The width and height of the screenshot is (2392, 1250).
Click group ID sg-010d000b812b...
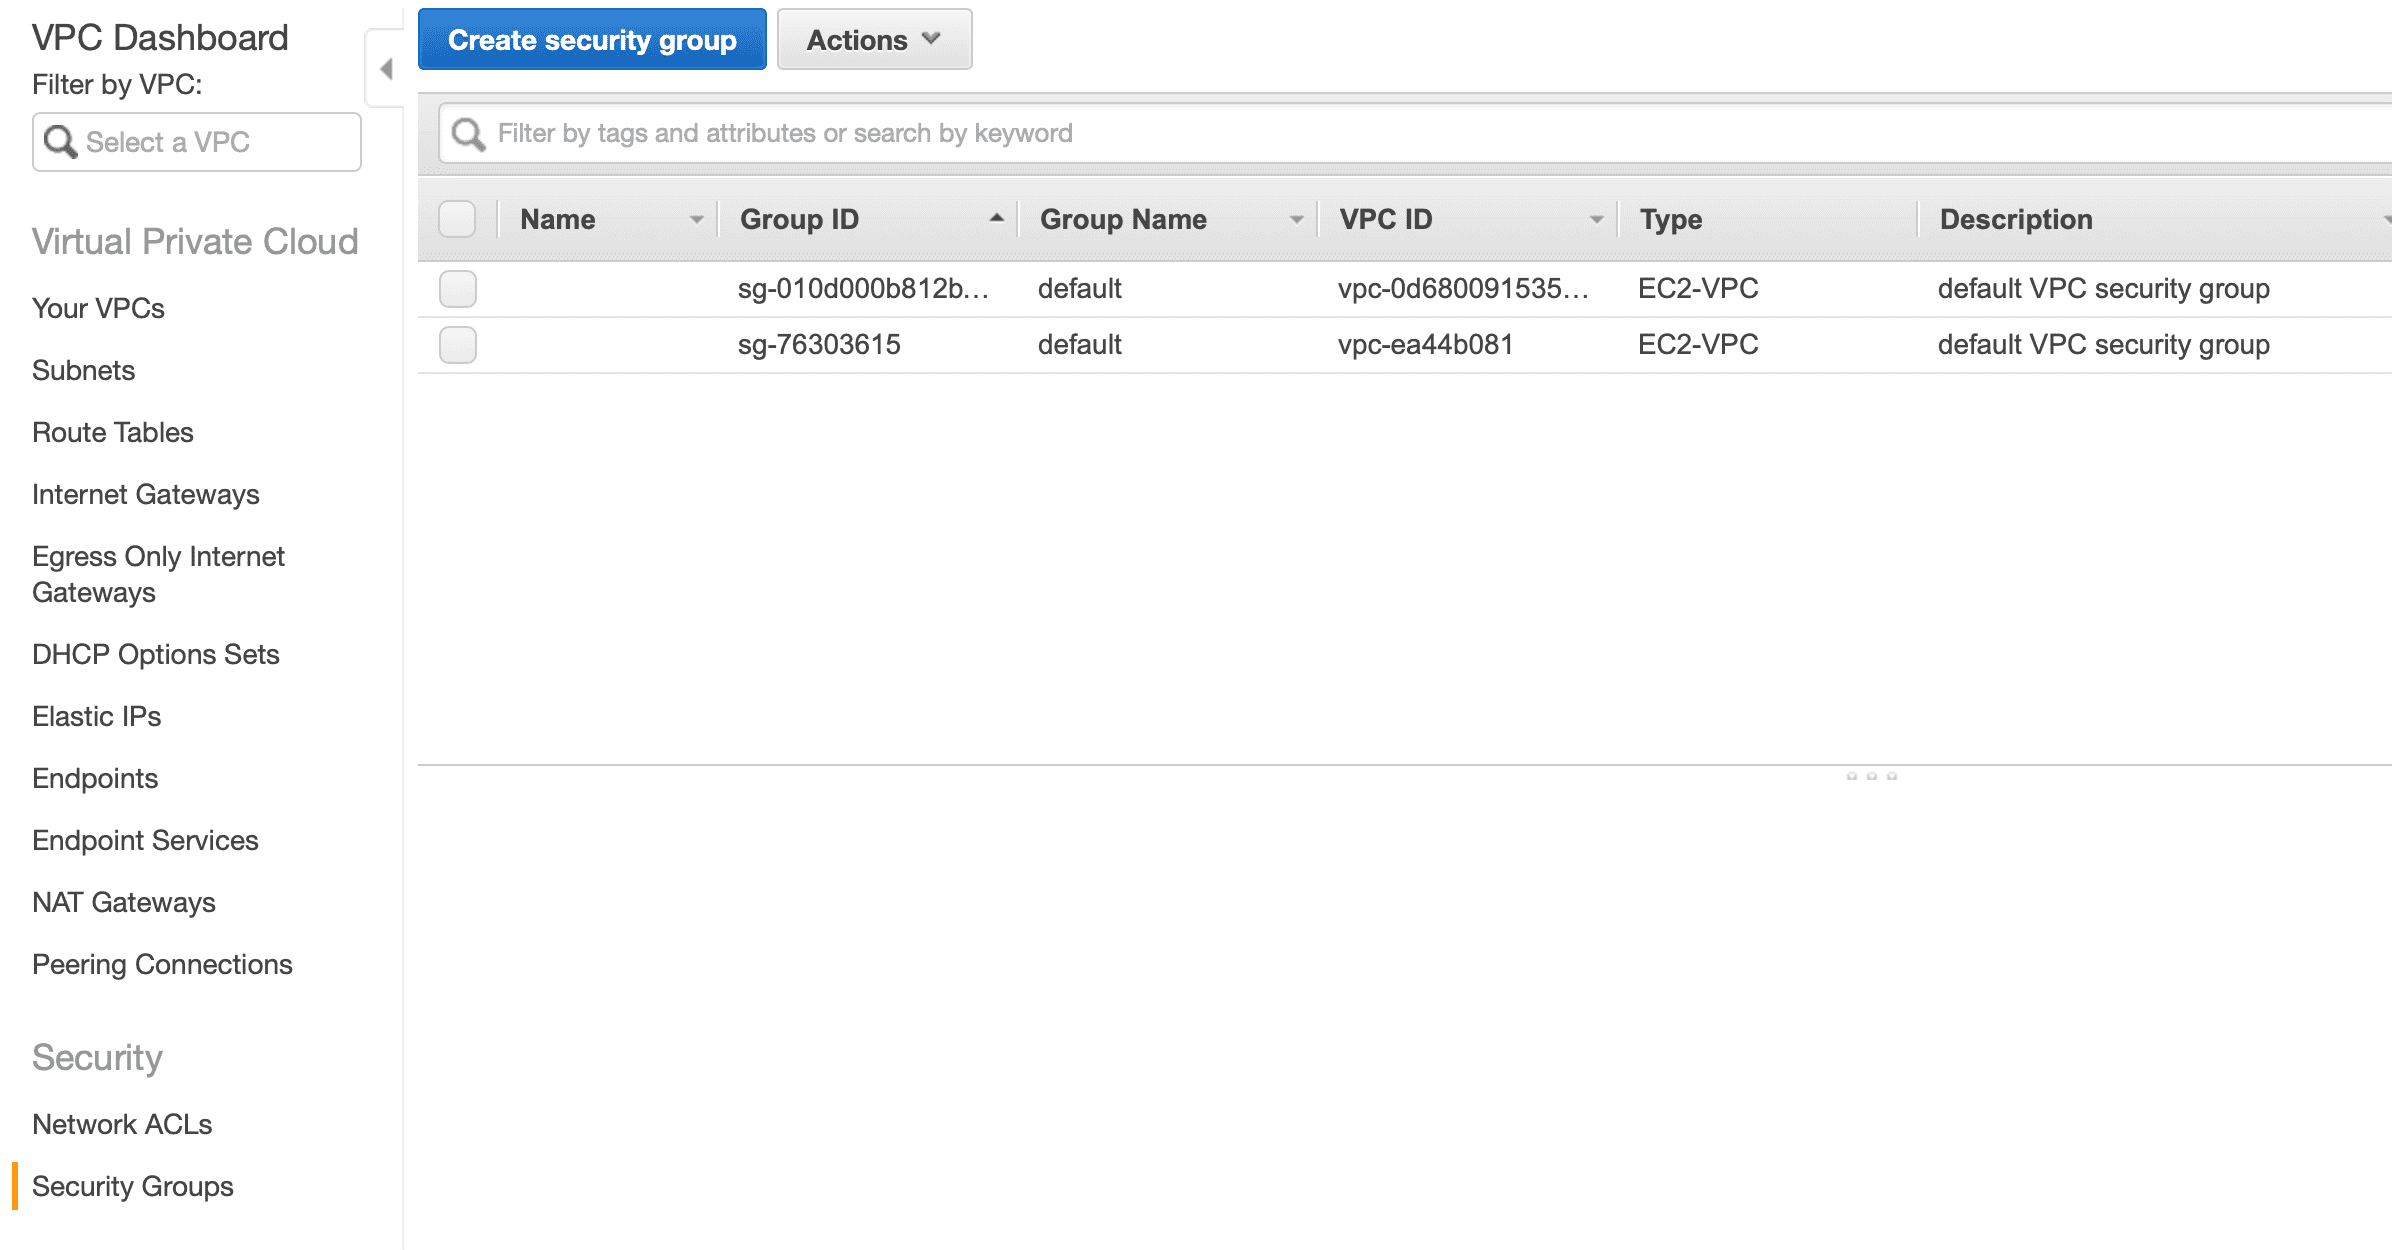[x=863, y=289]
